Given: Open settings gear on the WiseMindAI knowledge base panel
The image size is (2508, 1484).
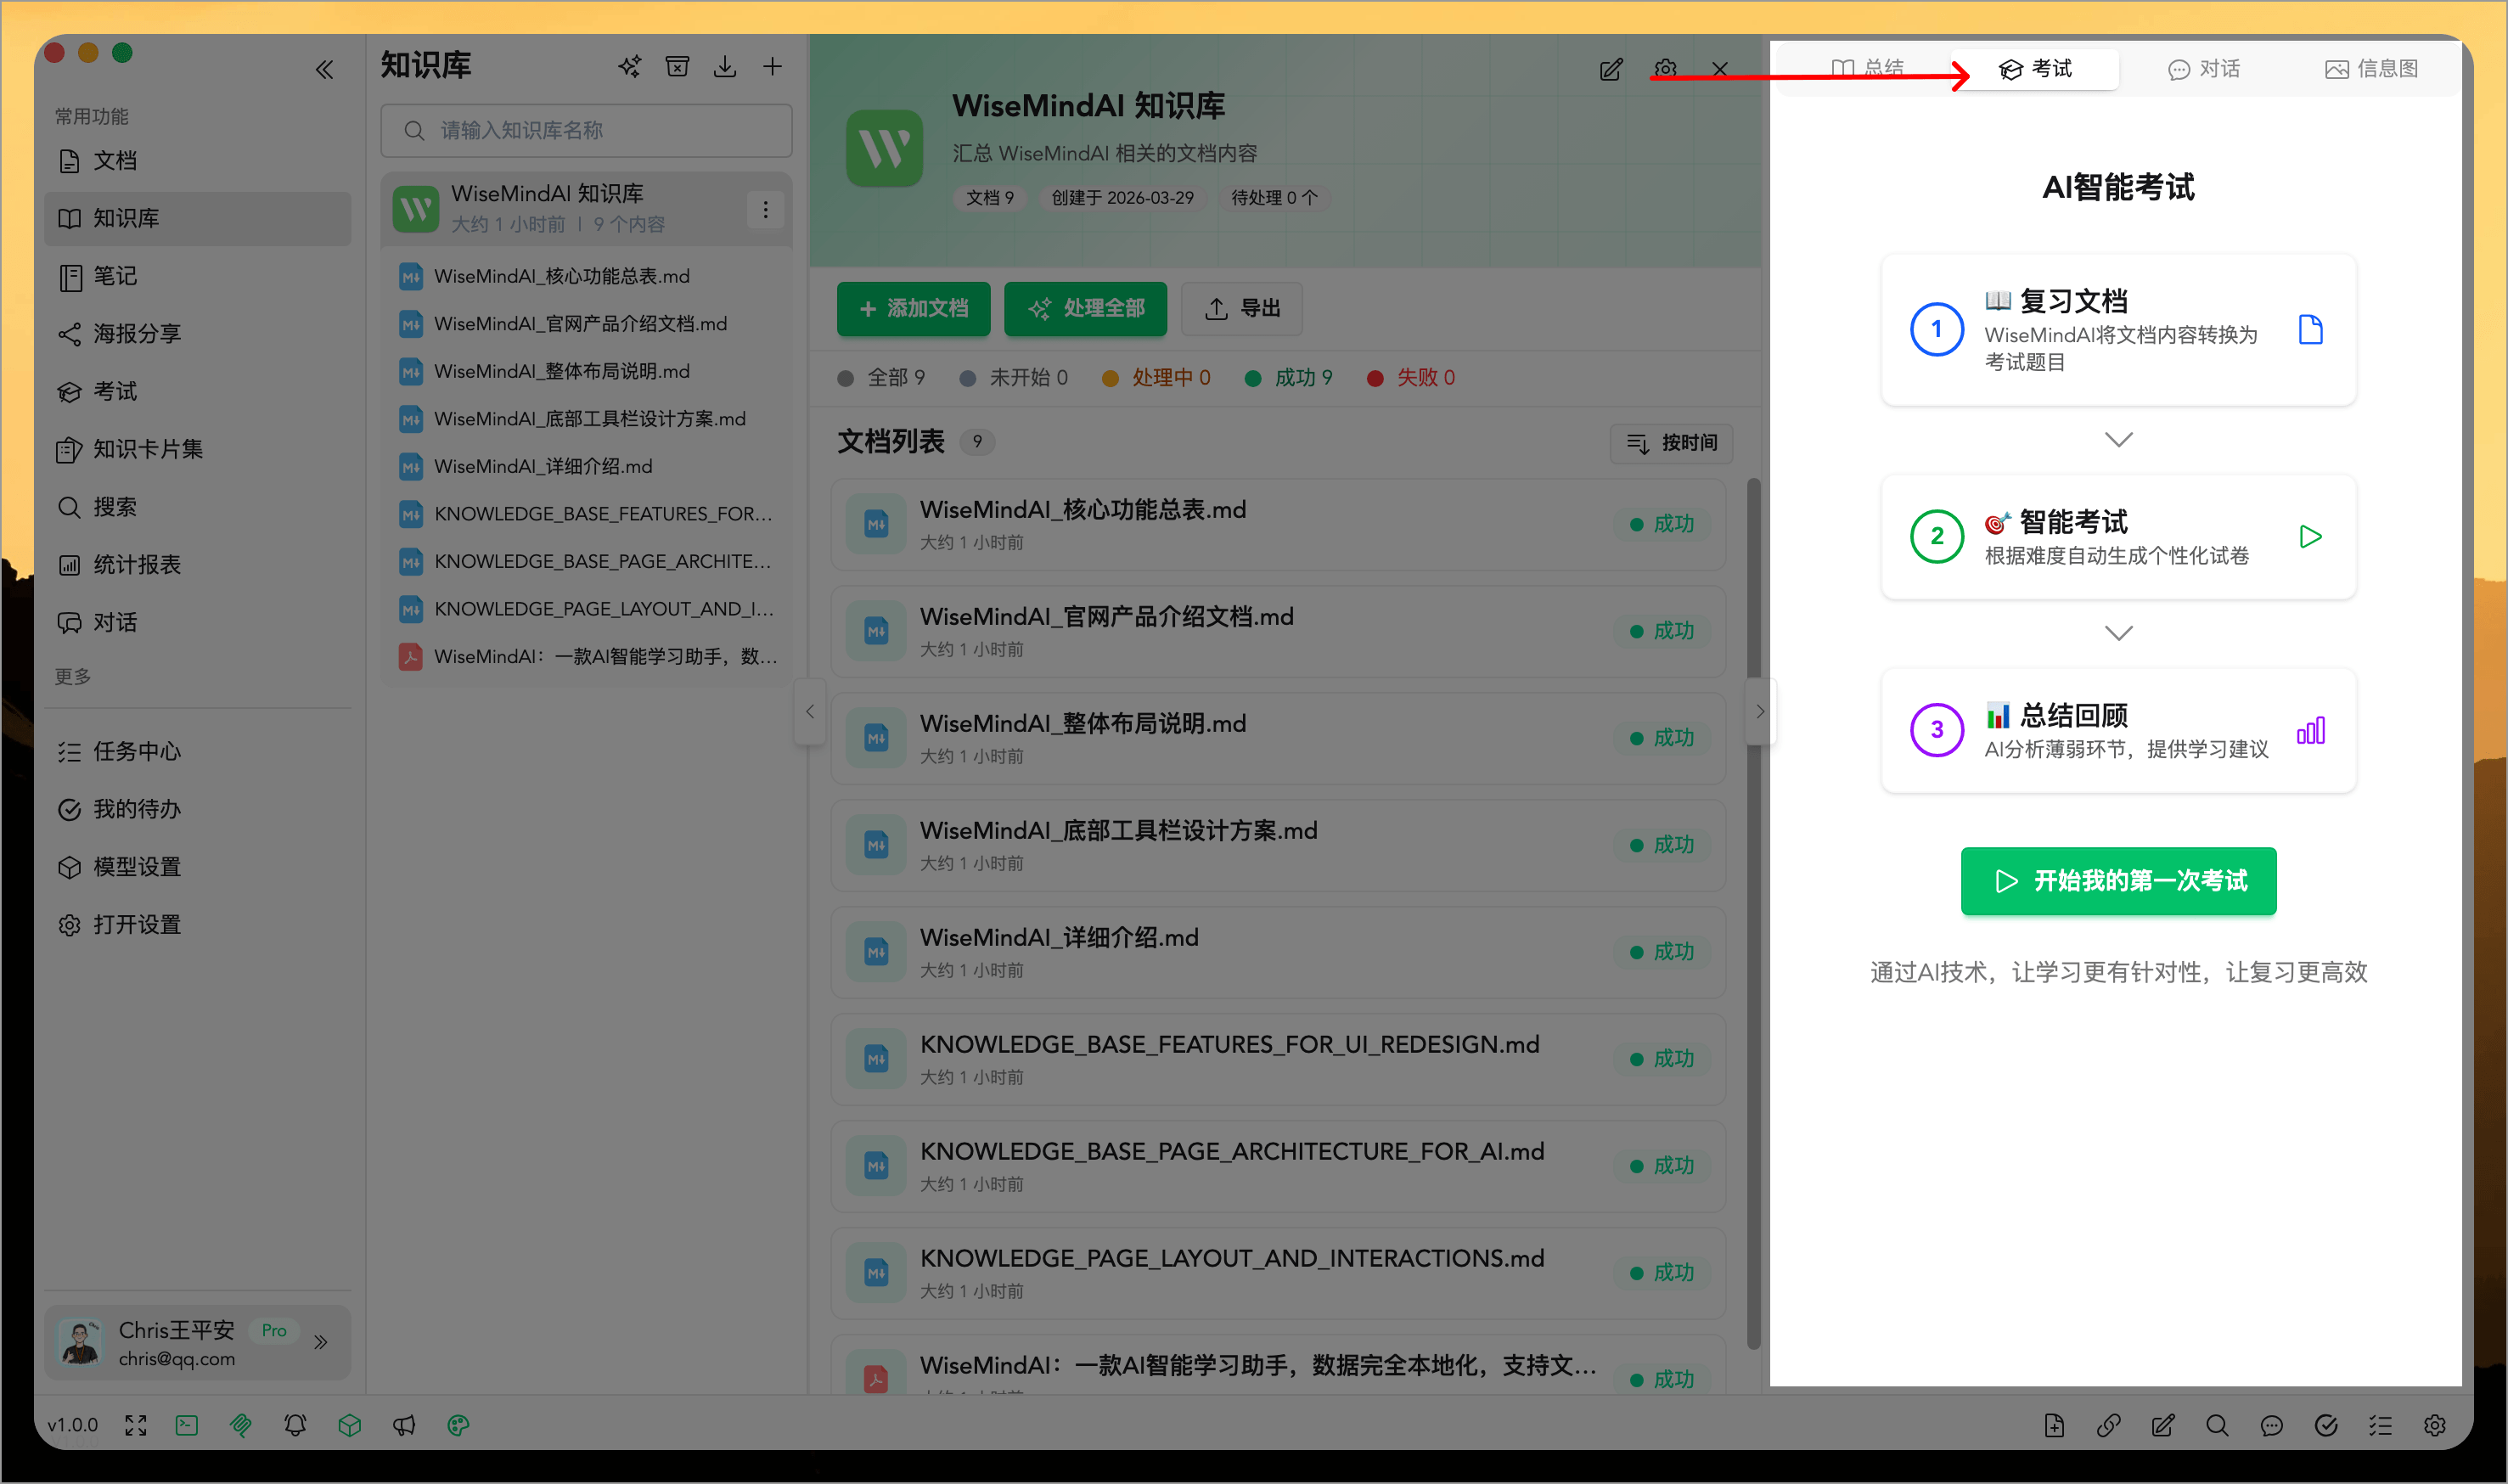Looking at the screenshot, I should click(1665, 68).
